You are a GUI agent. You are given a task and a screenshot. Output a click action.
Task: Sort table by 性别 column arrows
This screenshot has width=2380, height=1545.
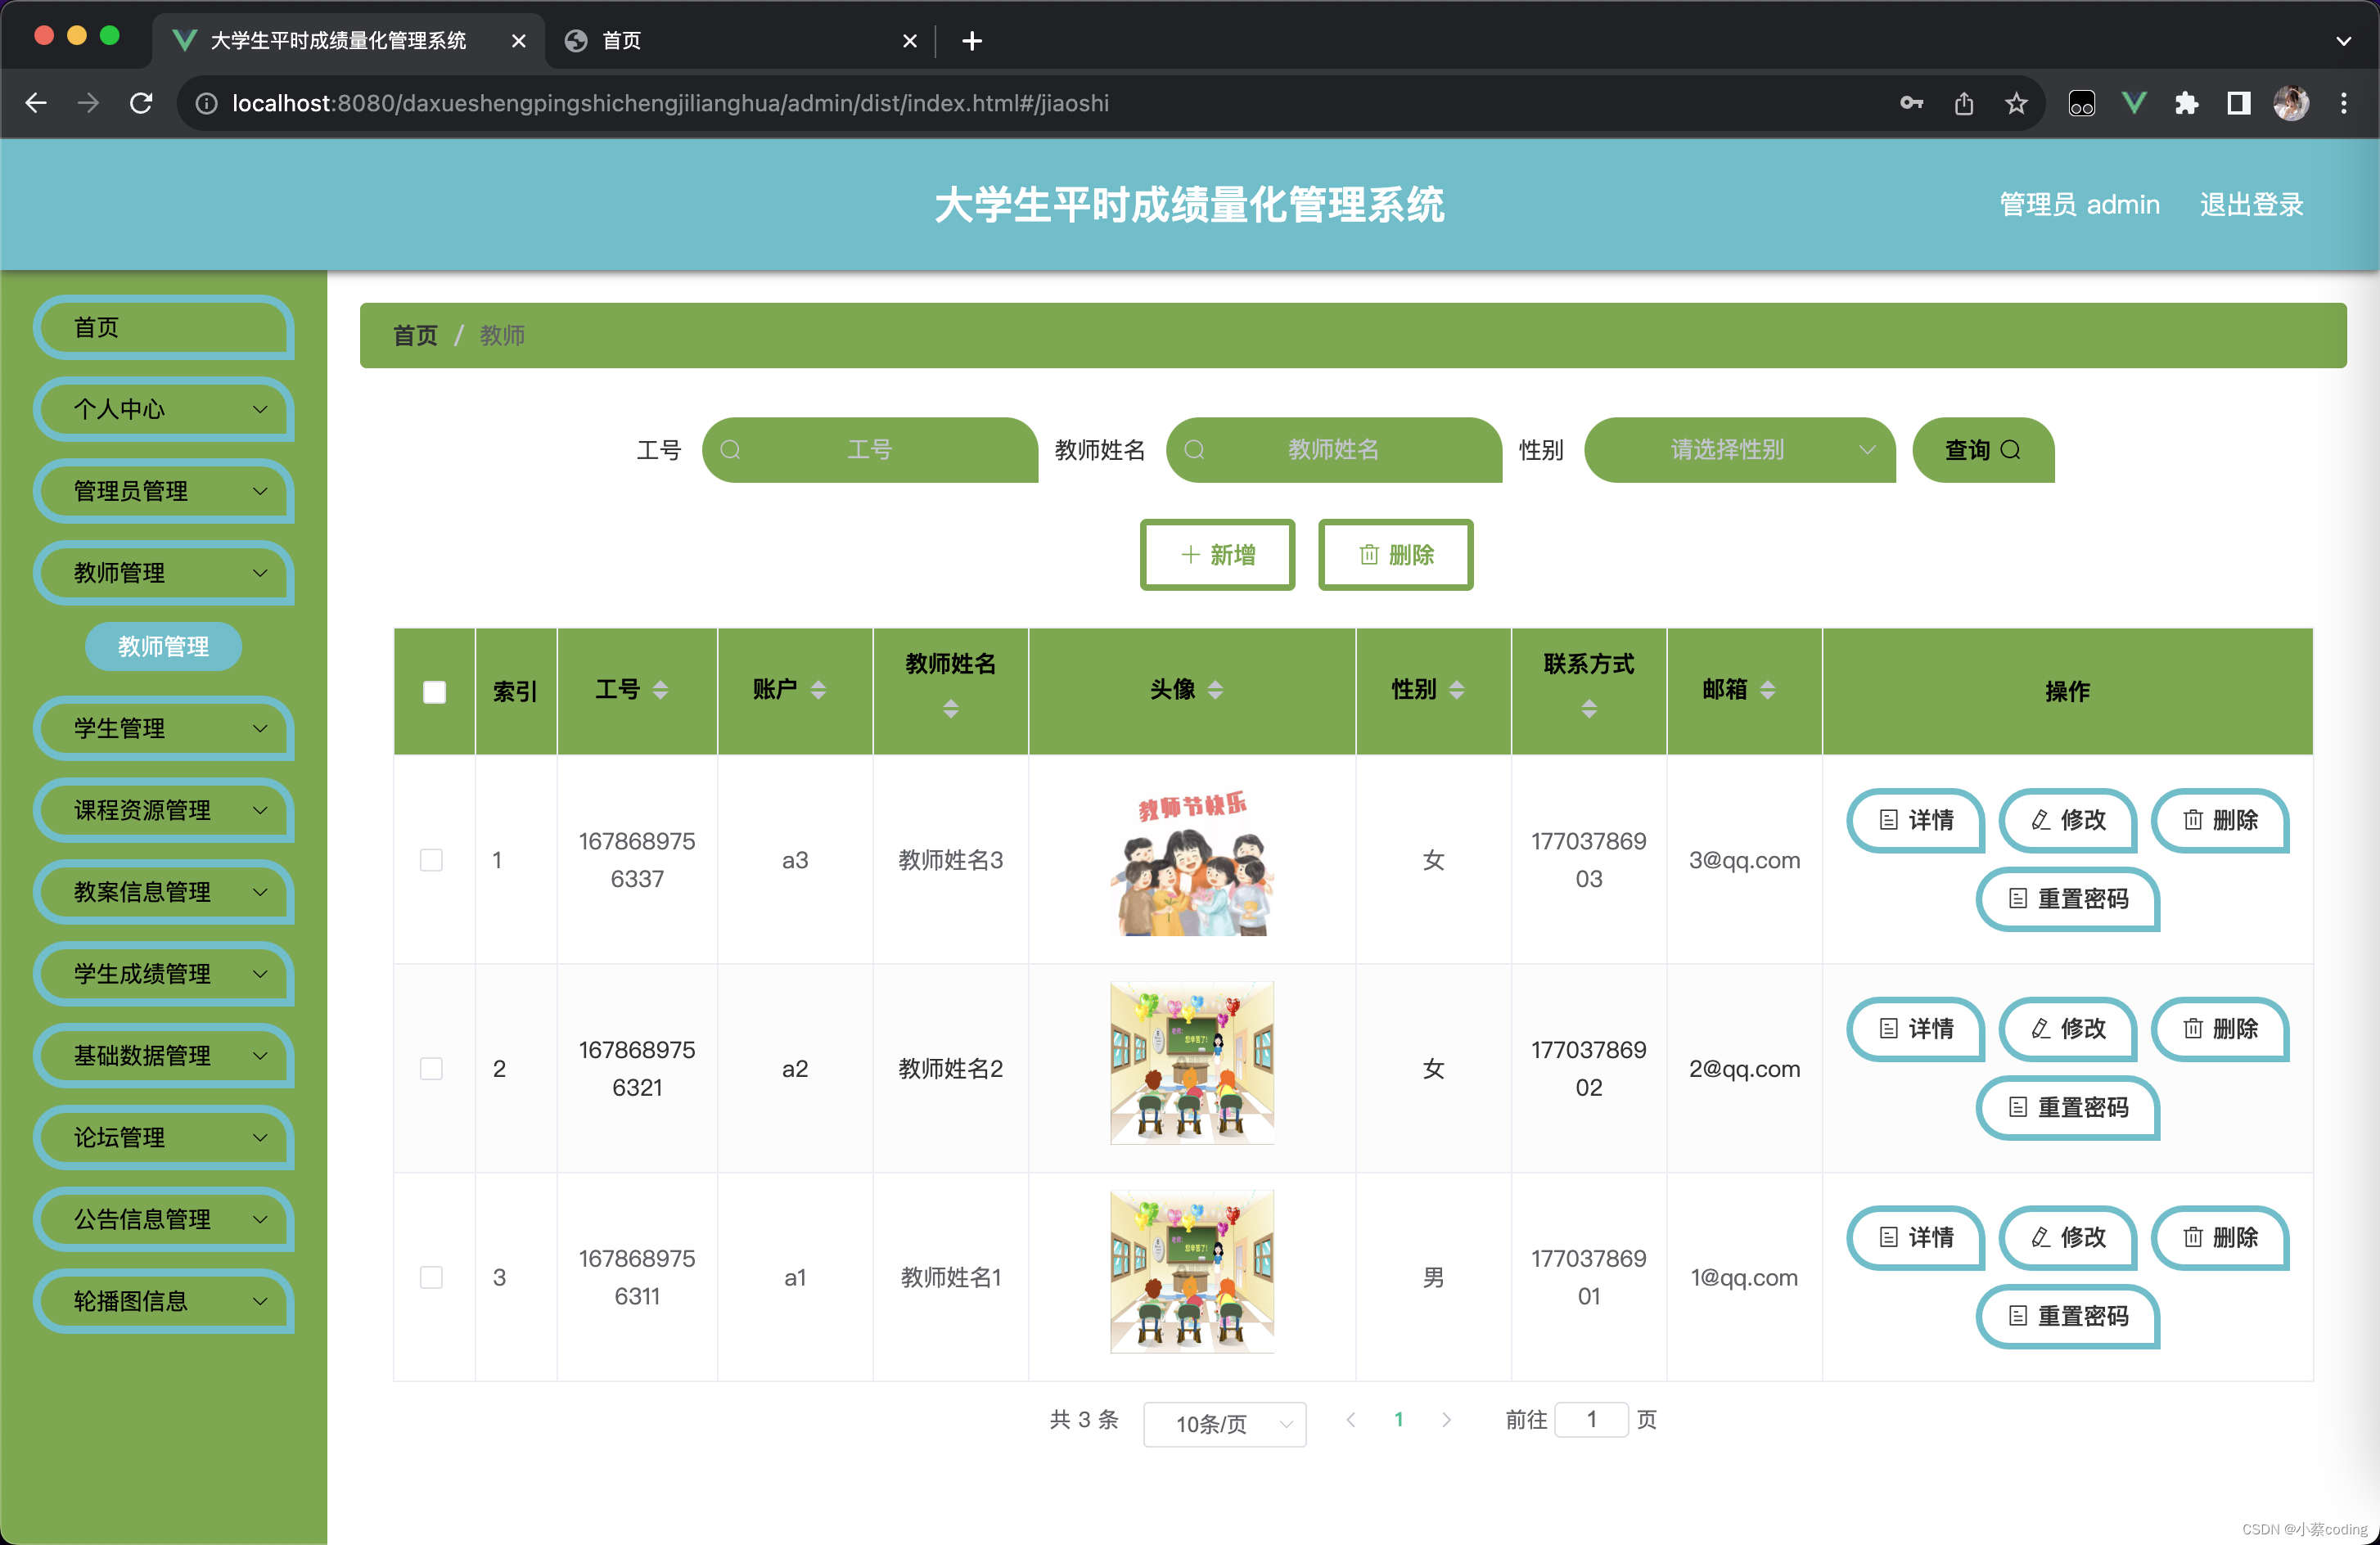[x=1456, y=690]
